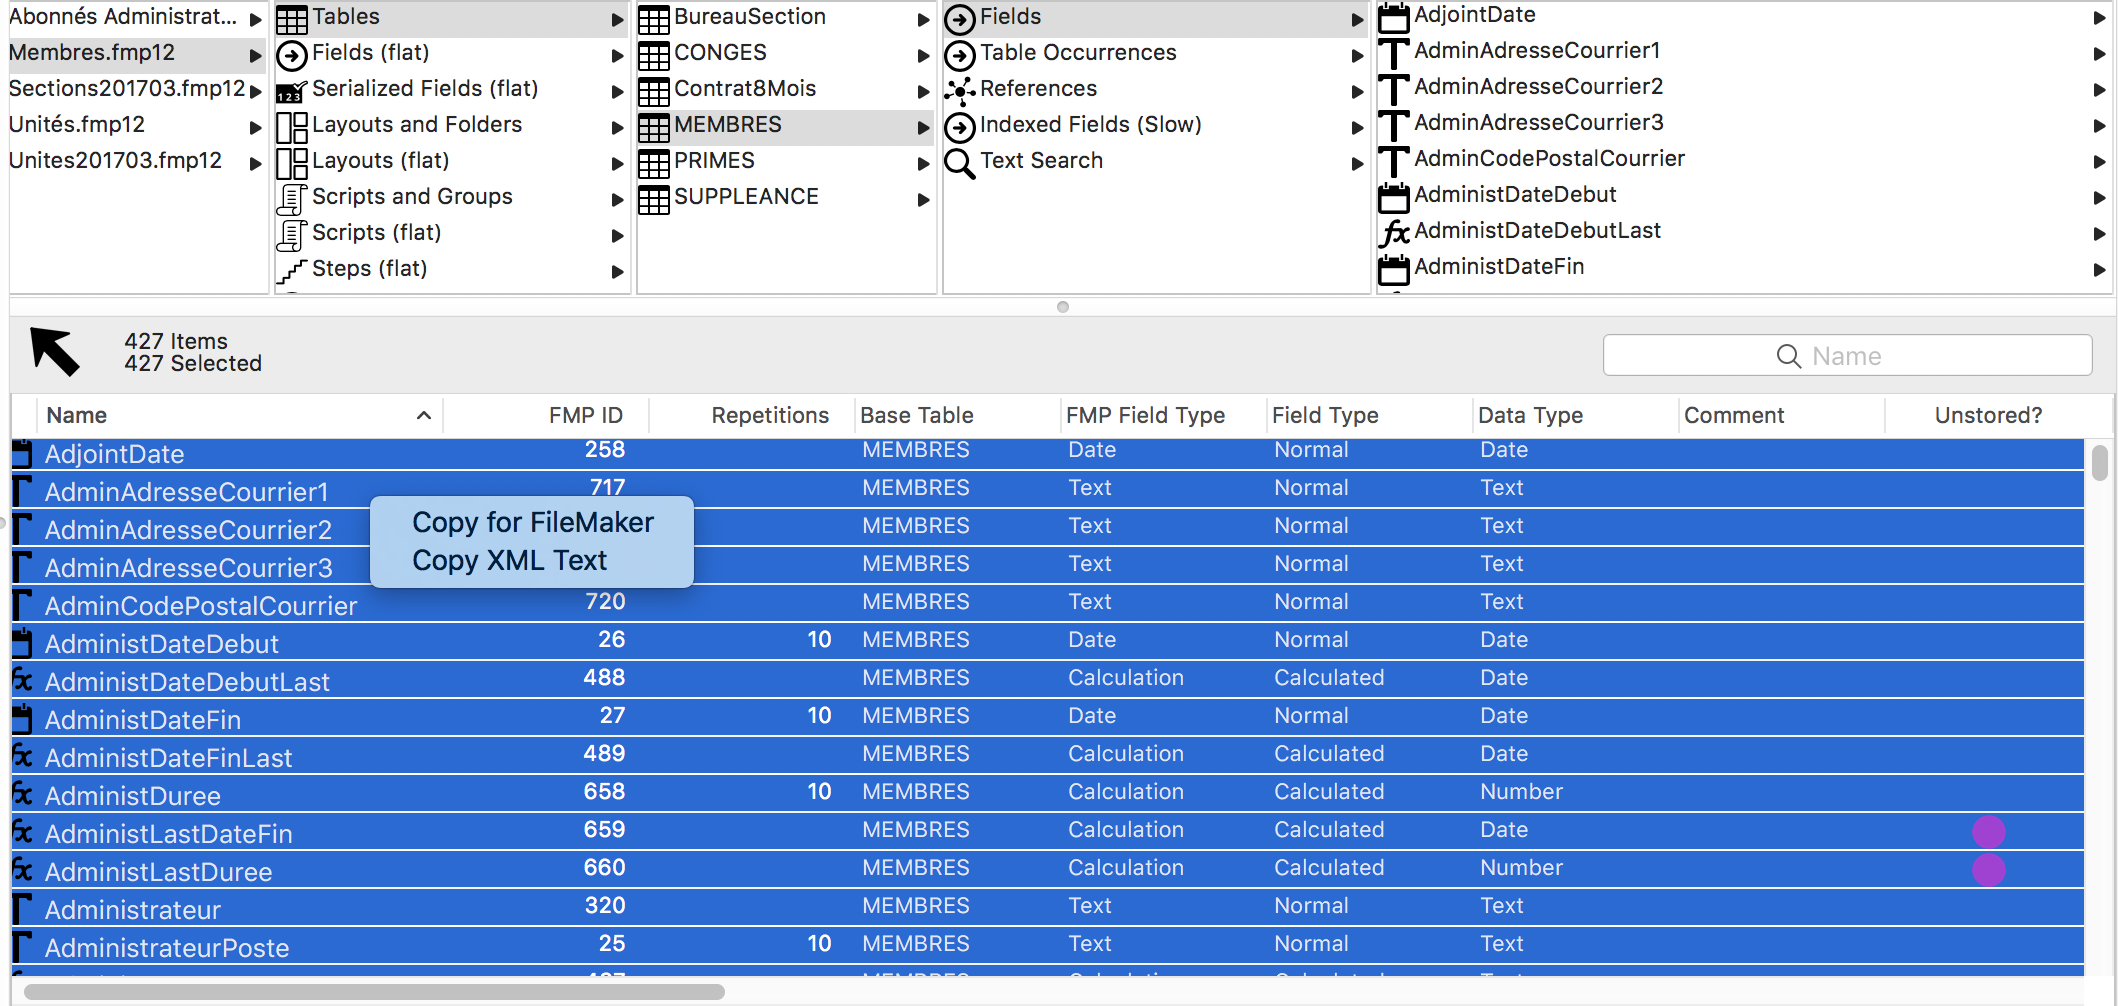Click the MEMBRES table icon

click(653, 127)
